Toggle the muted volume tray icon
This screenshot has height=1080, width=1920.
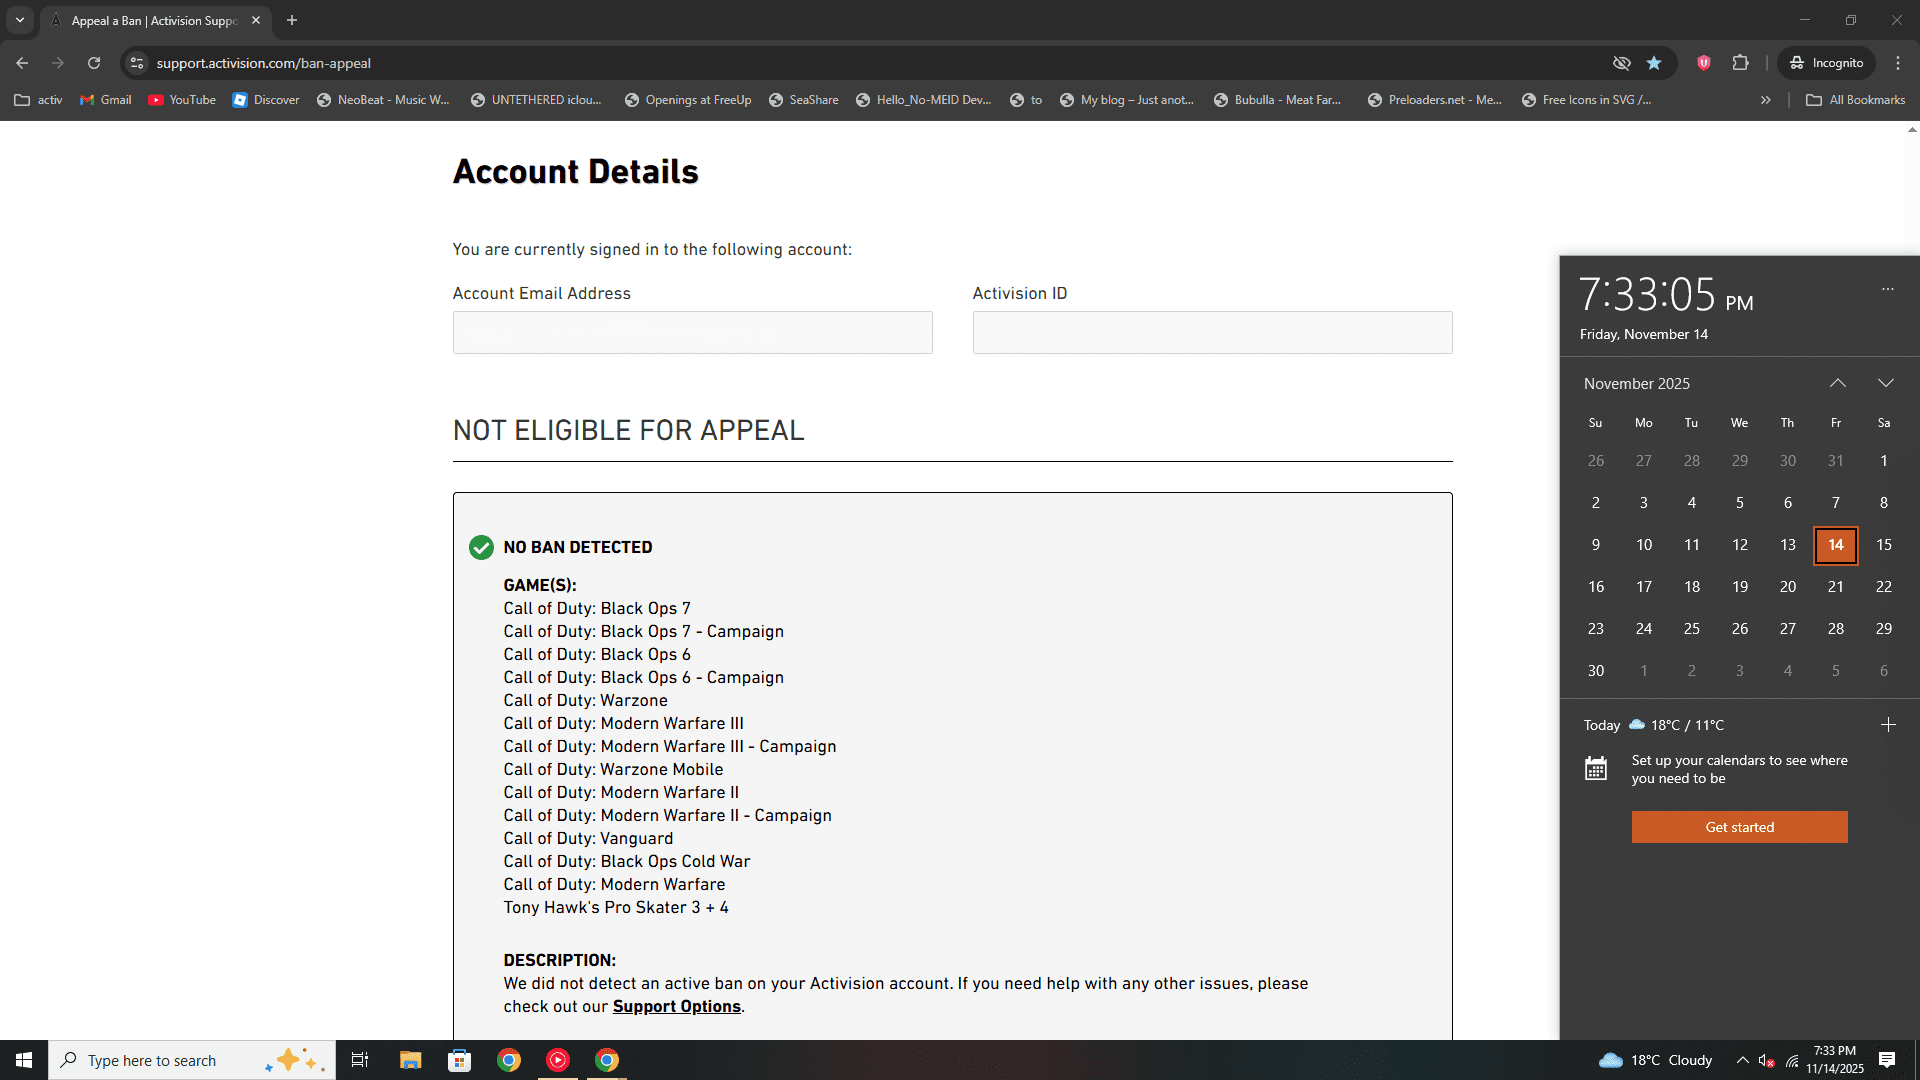(1766, 1060)
